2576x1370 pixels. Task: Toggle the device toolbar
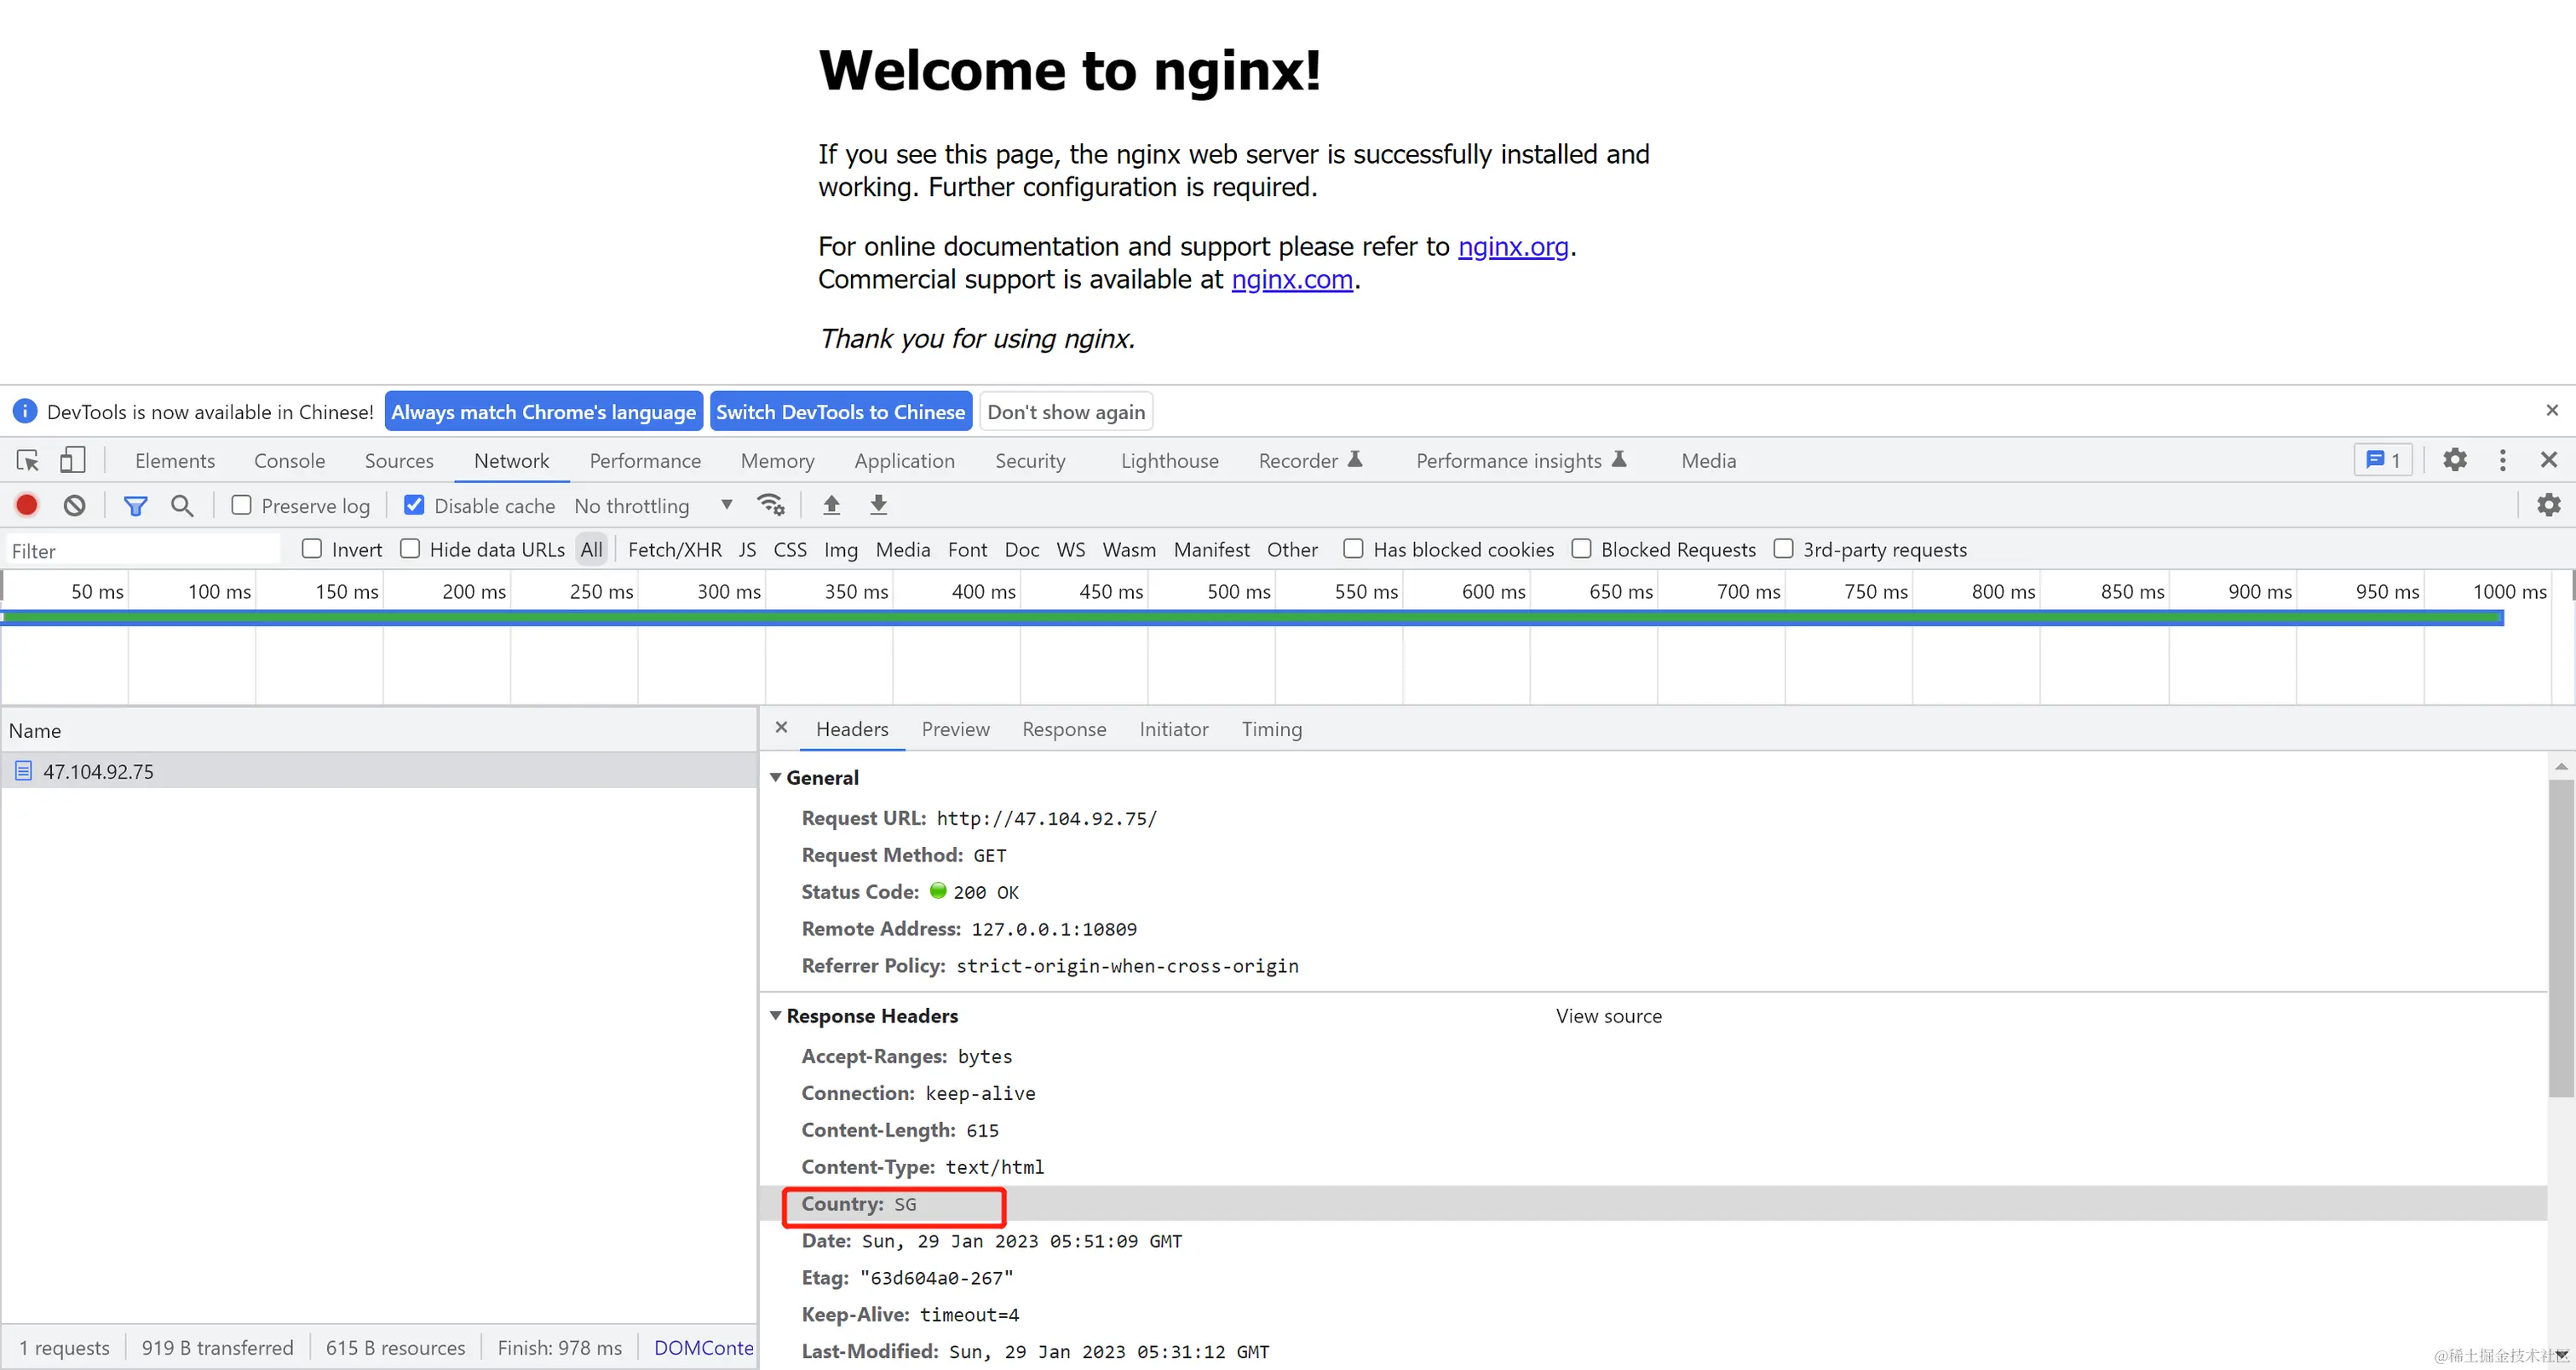coord(71,459)
